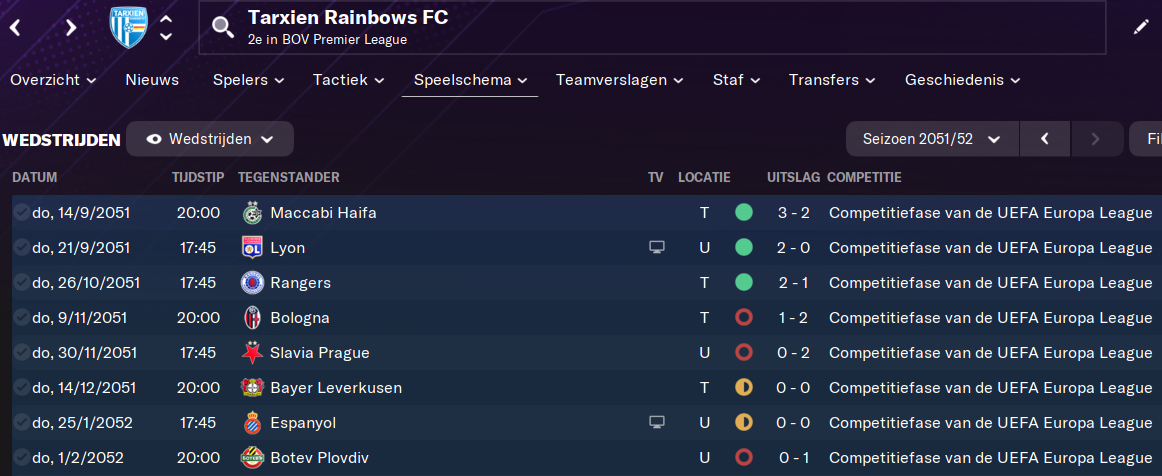The image size is (1162, 476).
Task: Open the Seizoen 2051/52 dropdown
Action: click(931, 140)
